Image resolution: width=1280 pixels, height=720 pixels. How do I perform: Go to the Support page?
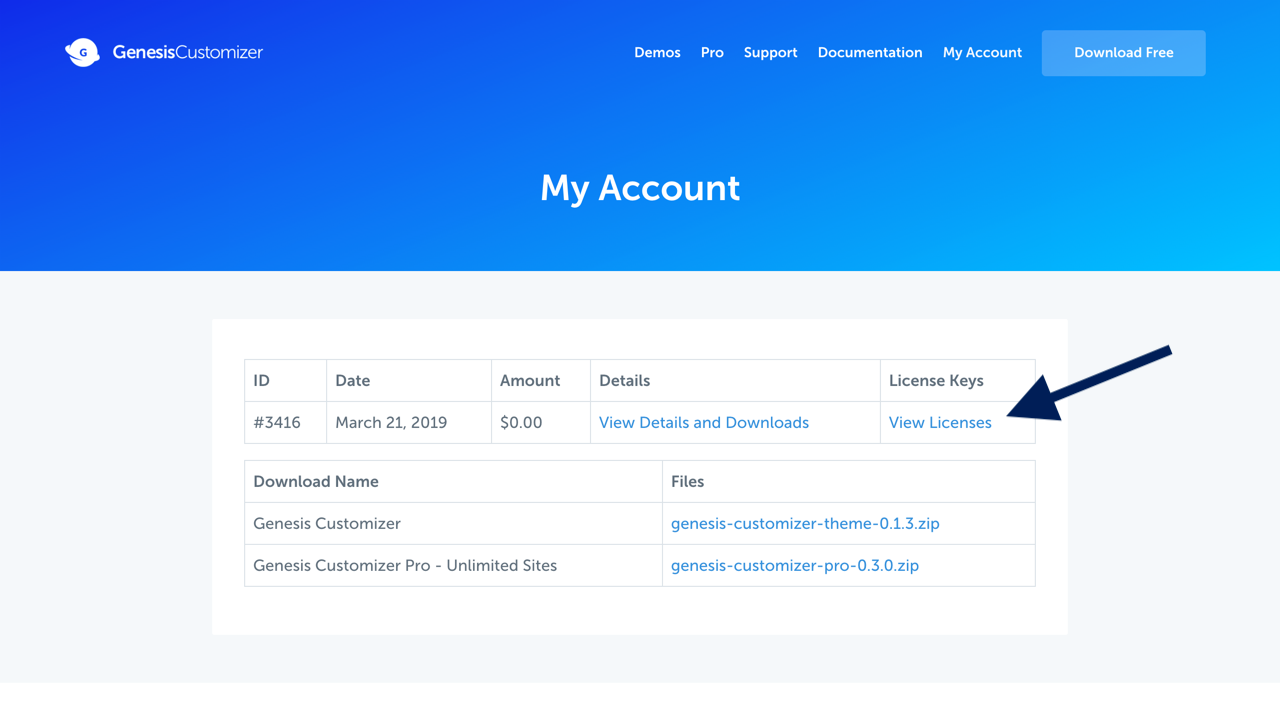(770, 53)
